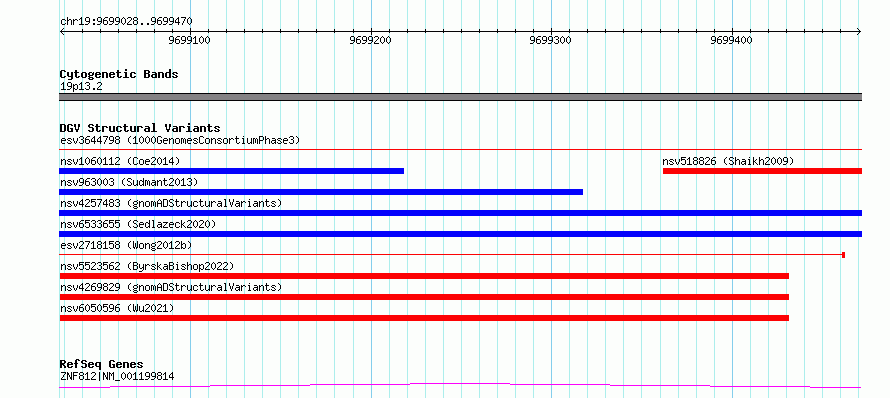890x398 pixels.
Task: Select the gray 19p13.2 cytogenetic band bar
Action: click(460, 97)
